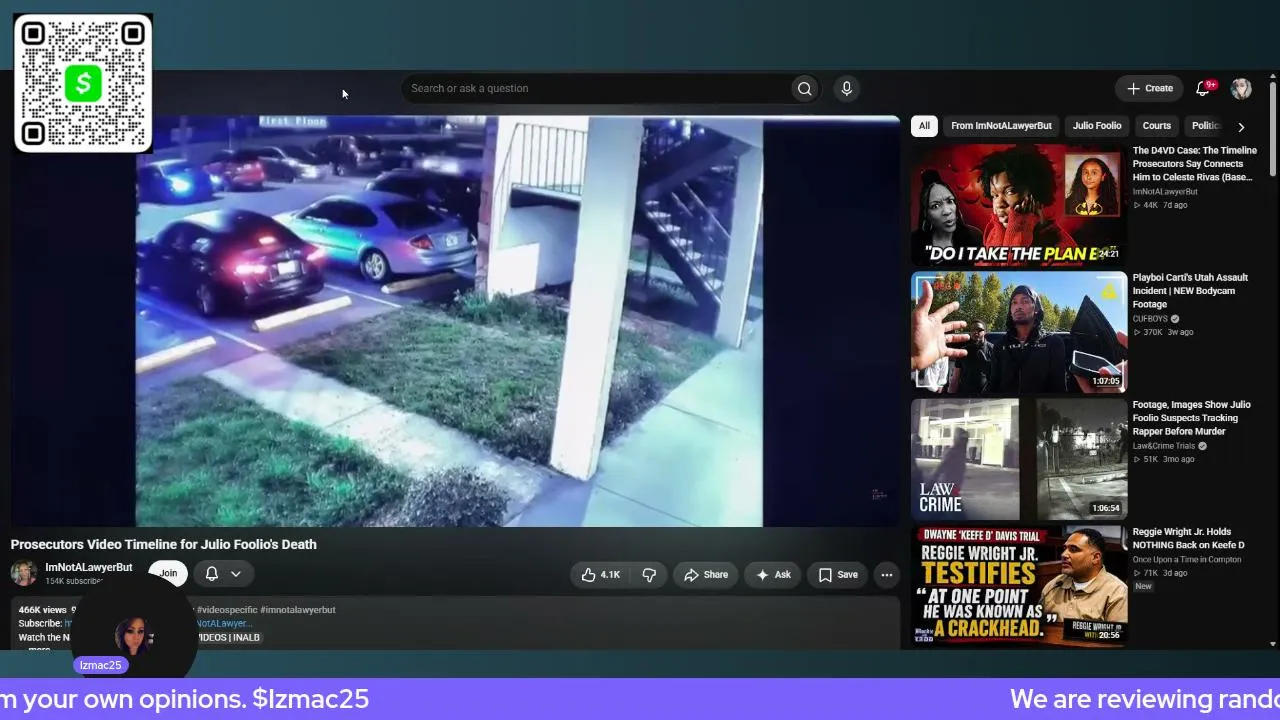Click ImNotALawyerBut channel under D4VD video
This screenshot has width=1280, height=720.
coord(1165,192)
